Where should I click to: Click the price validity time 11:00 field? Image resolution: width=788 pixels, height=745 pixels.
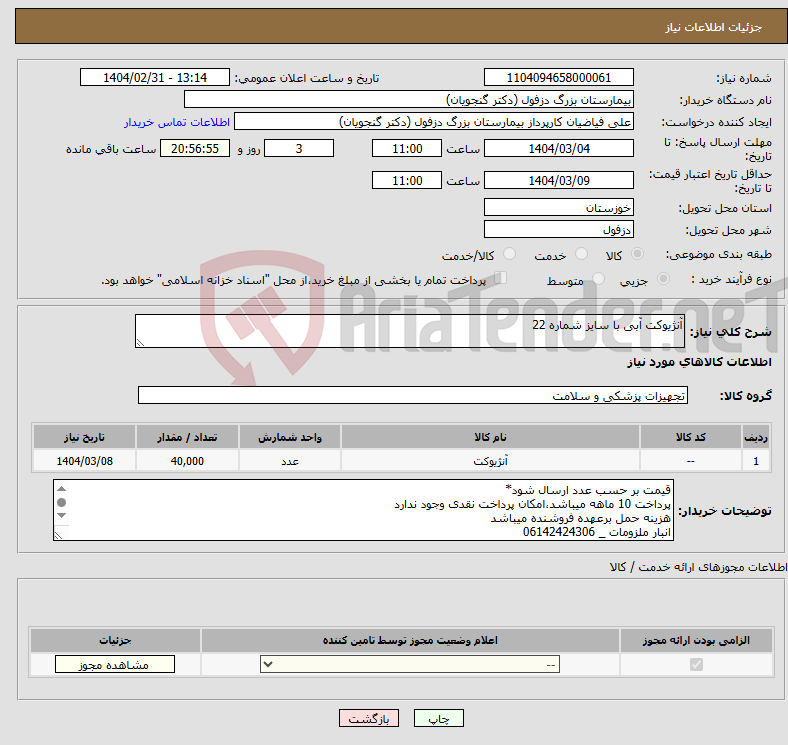tap(407, 180)
